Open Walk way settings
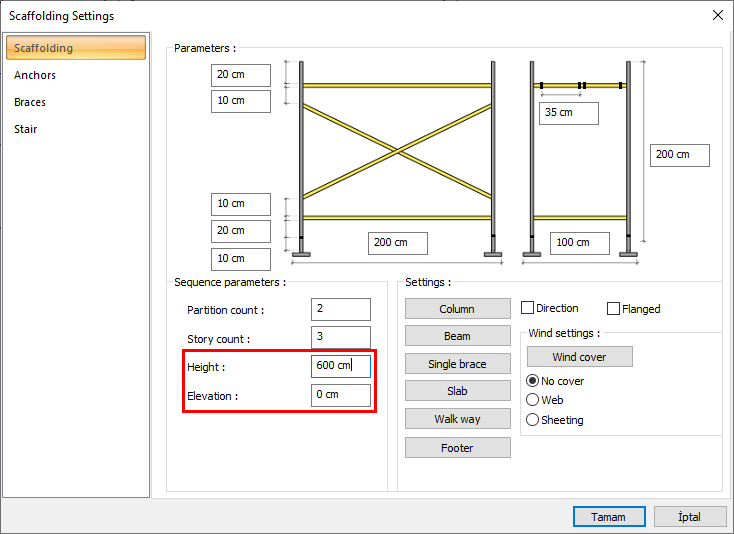 coord(457,419)
